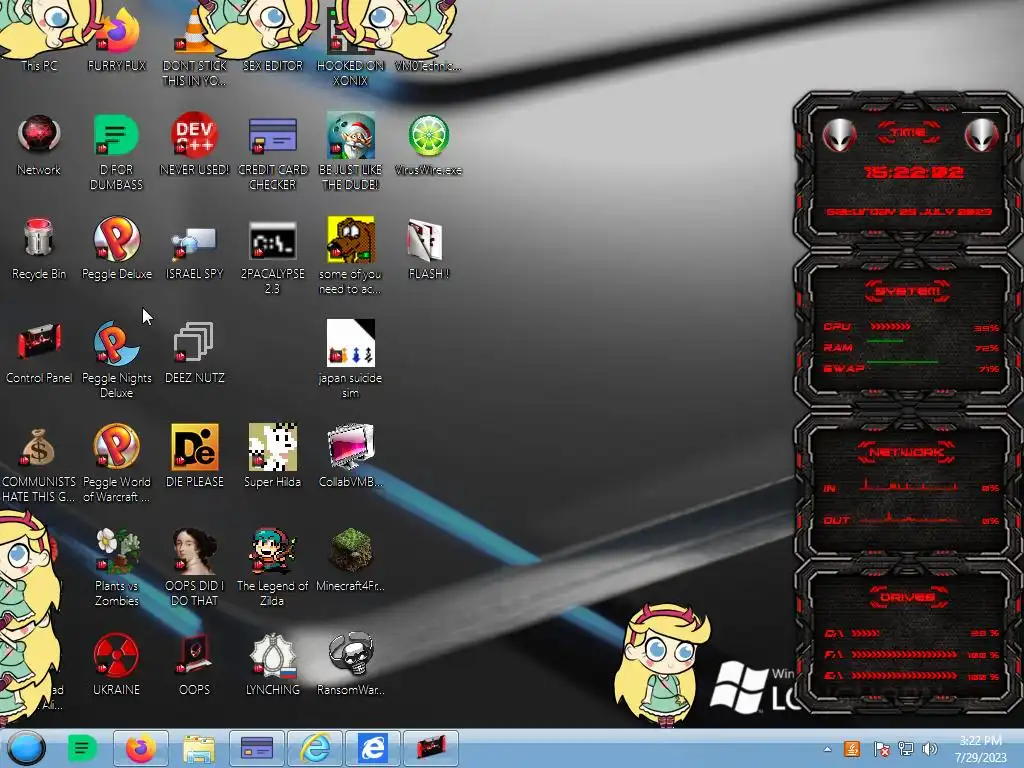Select the RansomWar... skull icon
The image size is (1024, 768).
tap(351, 664)
